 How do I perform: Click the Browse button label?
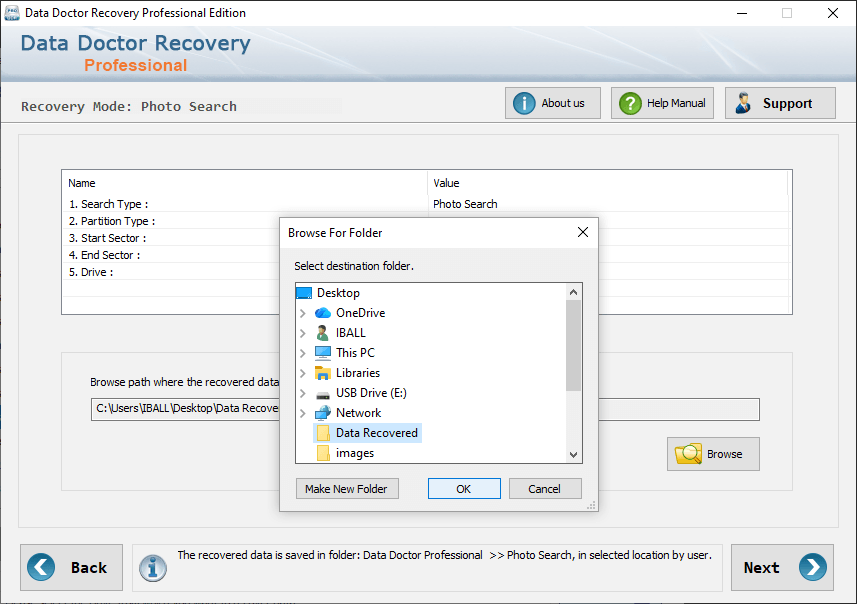tap(724, 454)
